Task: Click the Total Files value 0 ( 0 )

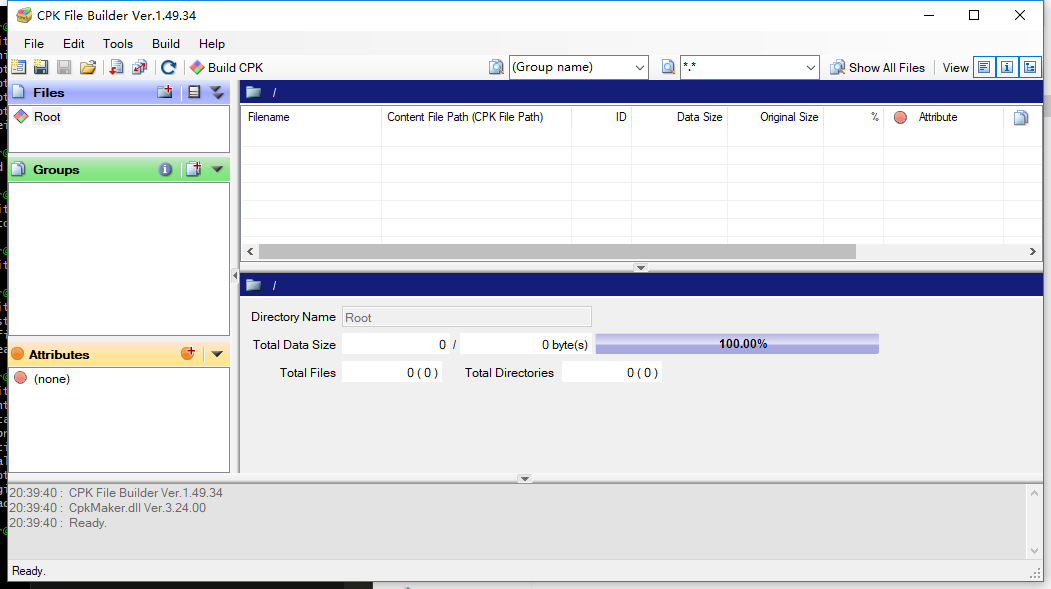Action: coord(391,373)
